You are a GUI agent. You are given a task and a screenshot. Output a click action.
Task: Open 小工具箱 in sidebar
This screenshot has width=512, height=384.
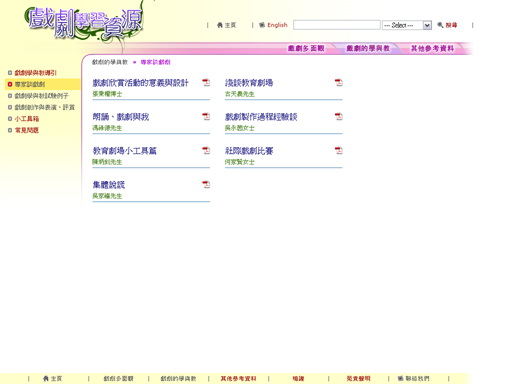coord(27,119)
